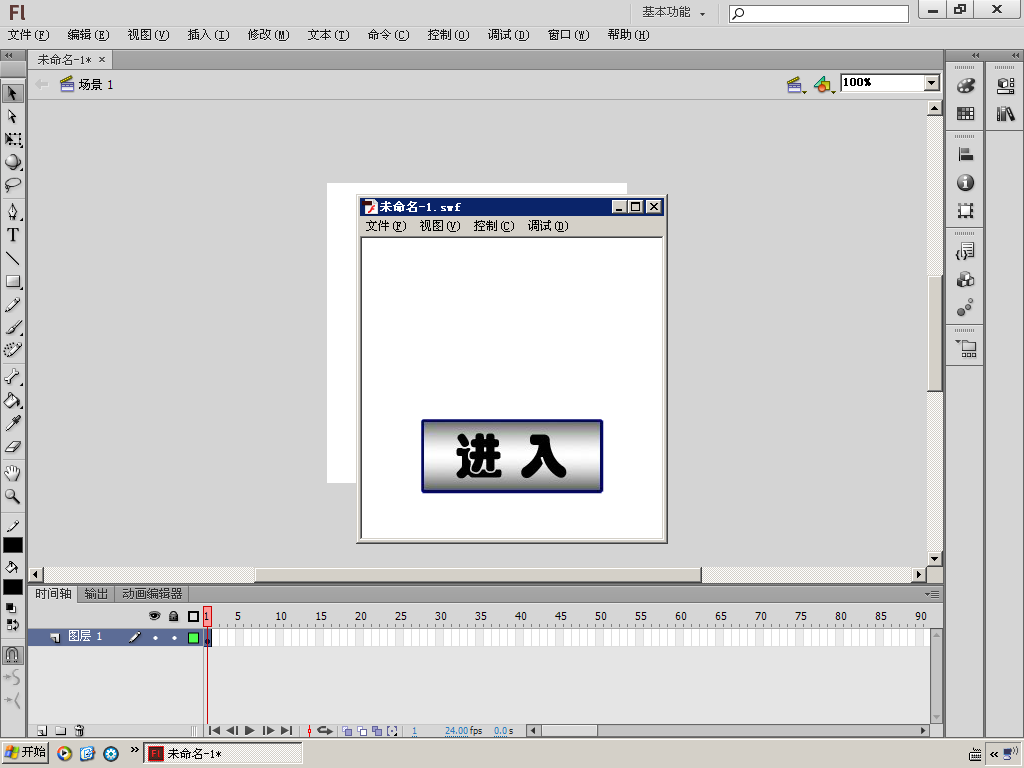Select the Brush tool
Screen dimensions: 1024x768
point(12,327)
